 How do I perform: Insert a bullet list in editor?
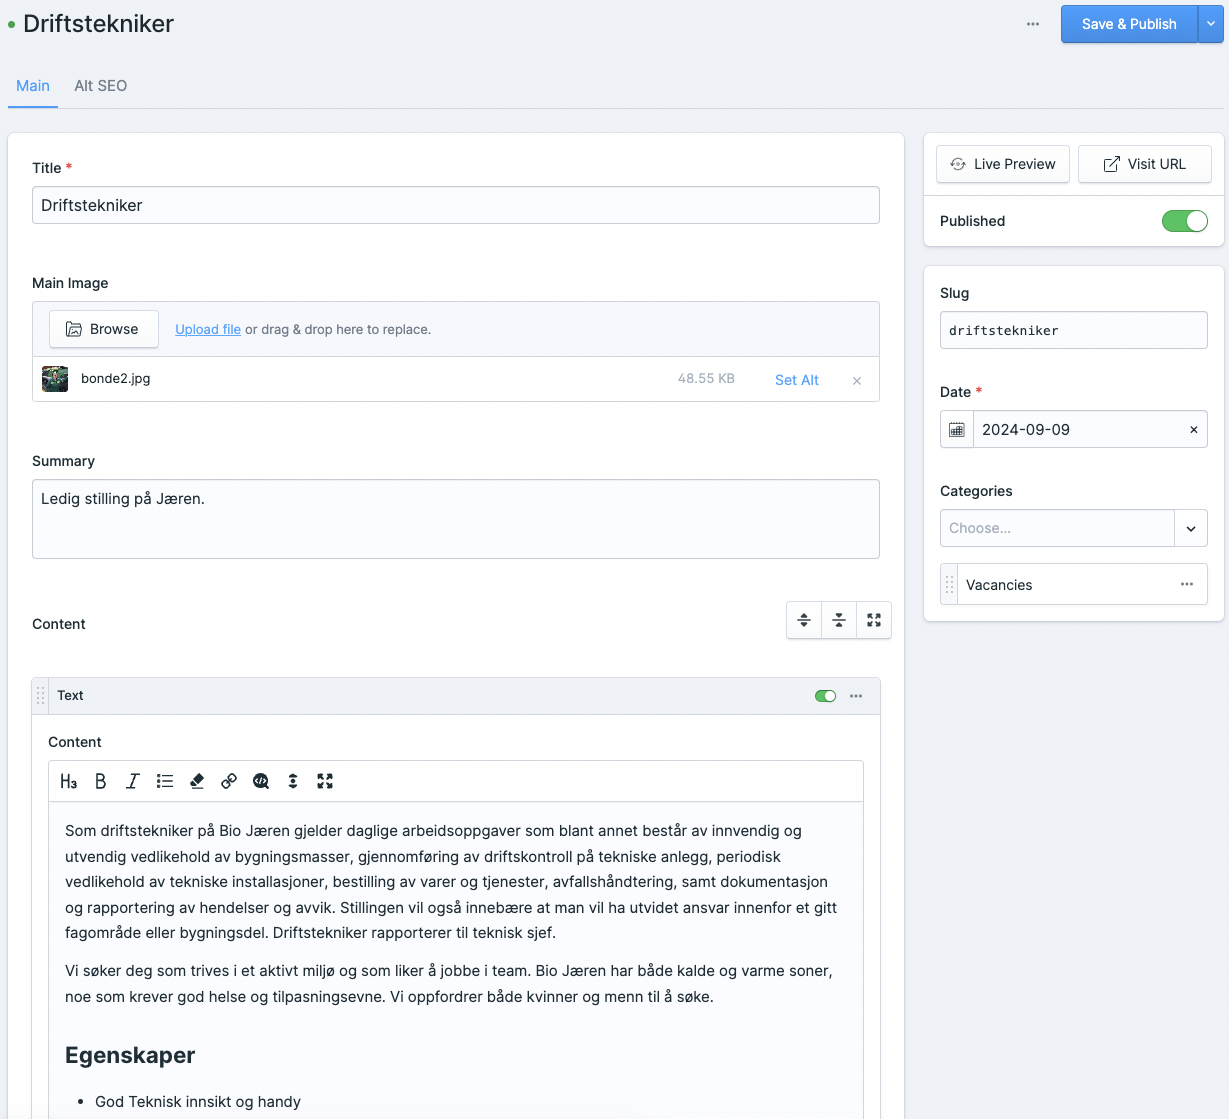click(165, 782)
